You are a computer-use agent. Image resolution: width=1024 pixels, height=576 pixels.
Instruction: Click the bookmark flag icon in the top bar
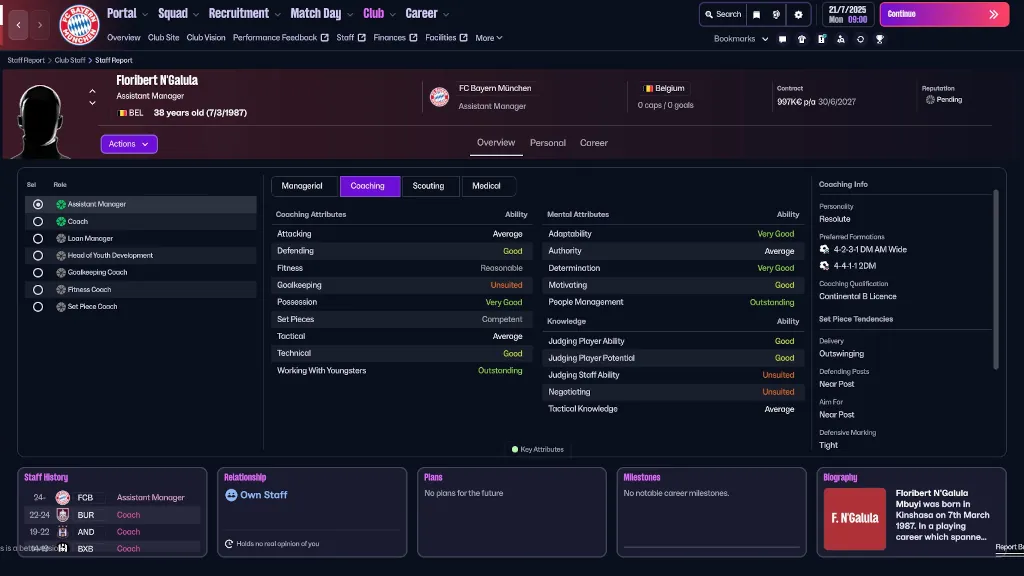point(757,14)
